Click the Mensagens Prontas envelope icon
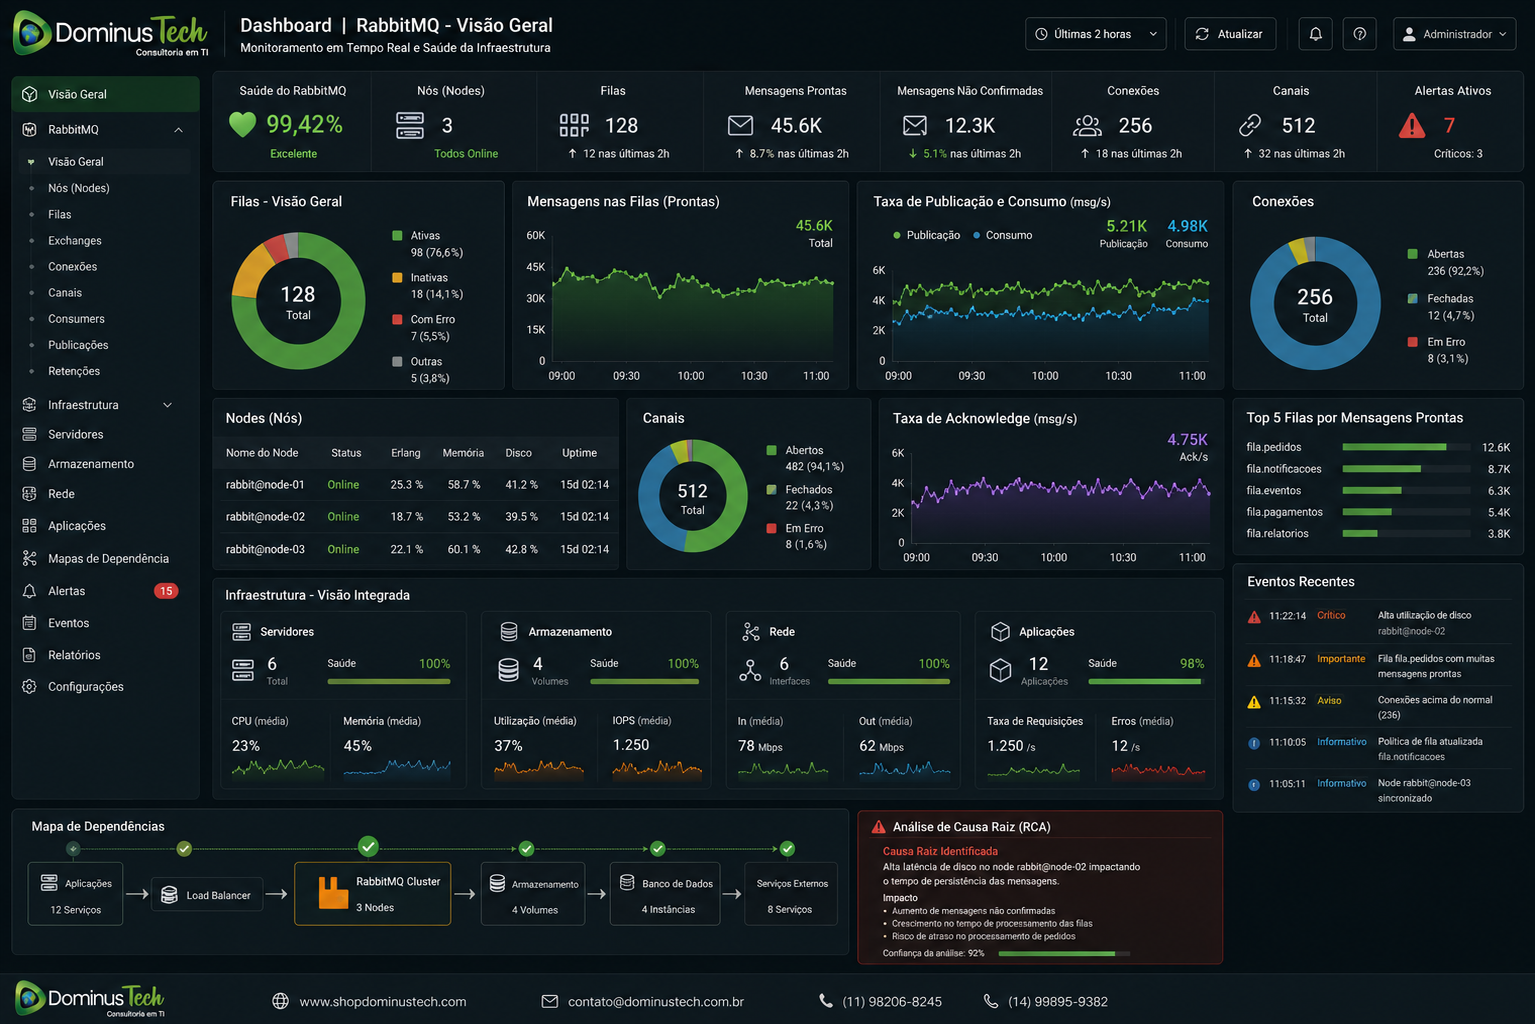This screenshot has width=1535, height=1024. 740,125
